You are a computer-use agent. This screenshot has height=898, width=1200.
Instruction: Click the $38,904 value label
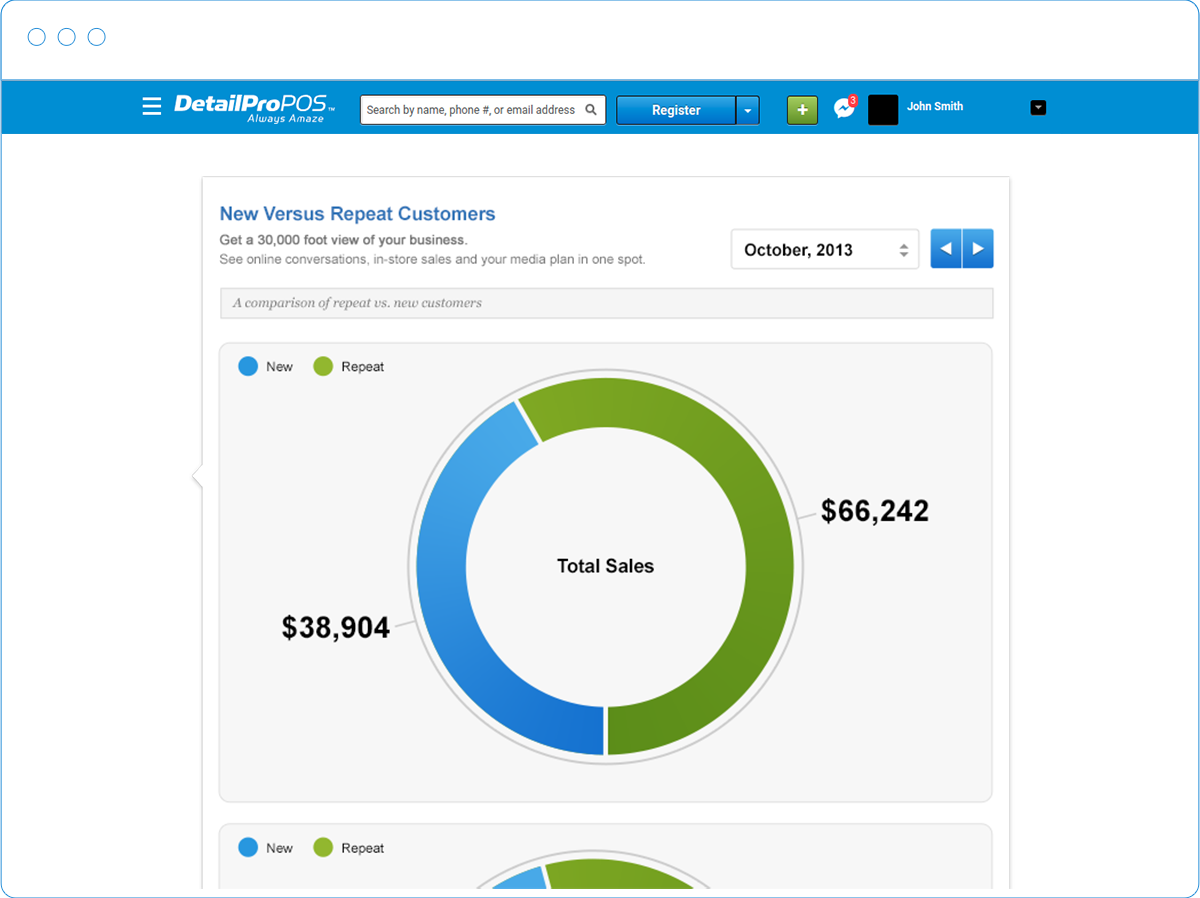click(x=336, y=627)
